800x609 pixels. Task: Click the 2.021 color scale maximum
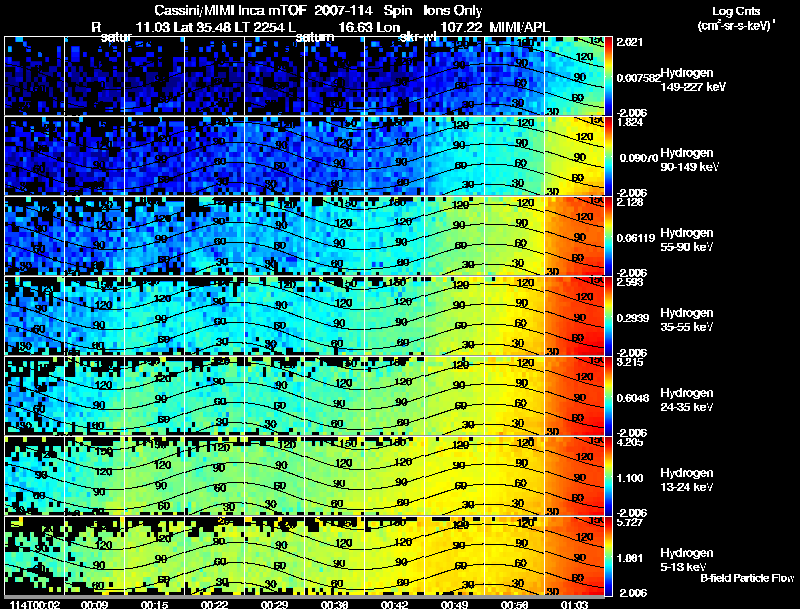coord(630,42)
